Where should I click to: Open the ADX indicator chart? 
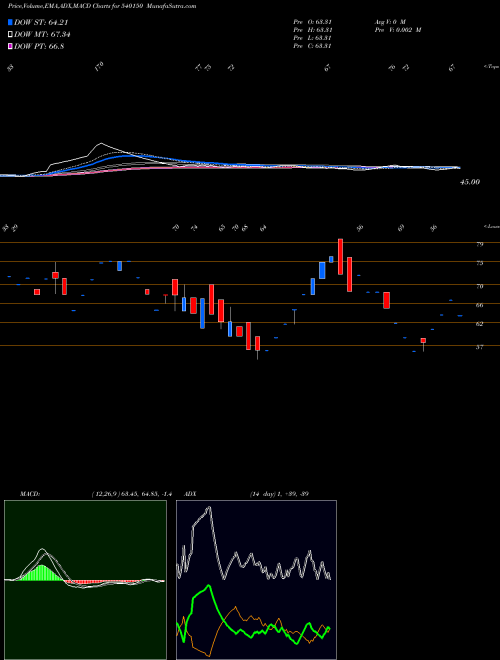pos(256,580)
